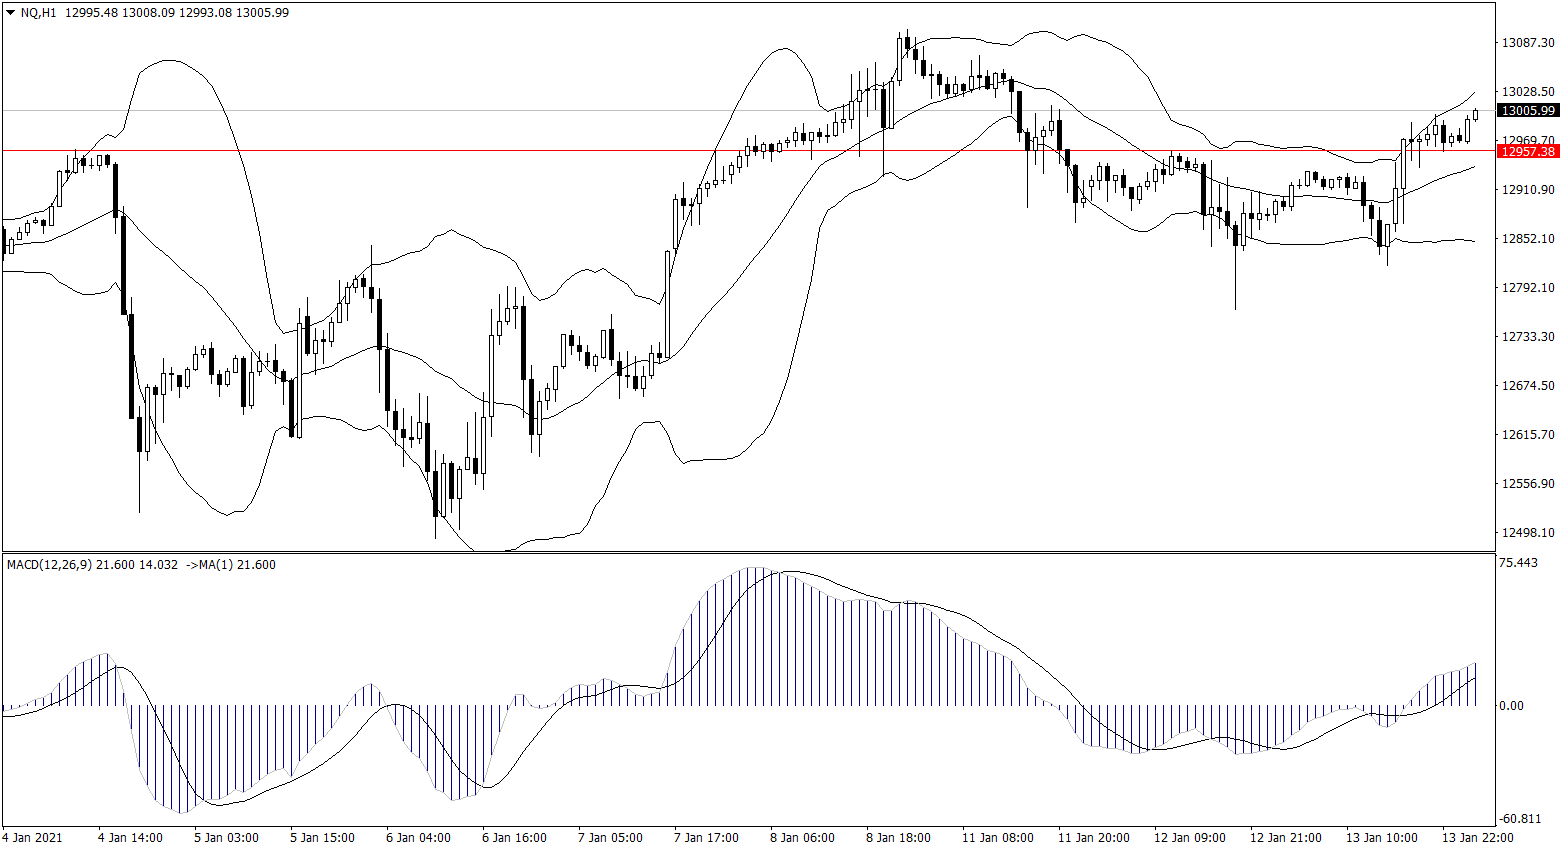Click the 8 Jan 06:00 time label
This screenshot has width=1566, height=850.
802,838
